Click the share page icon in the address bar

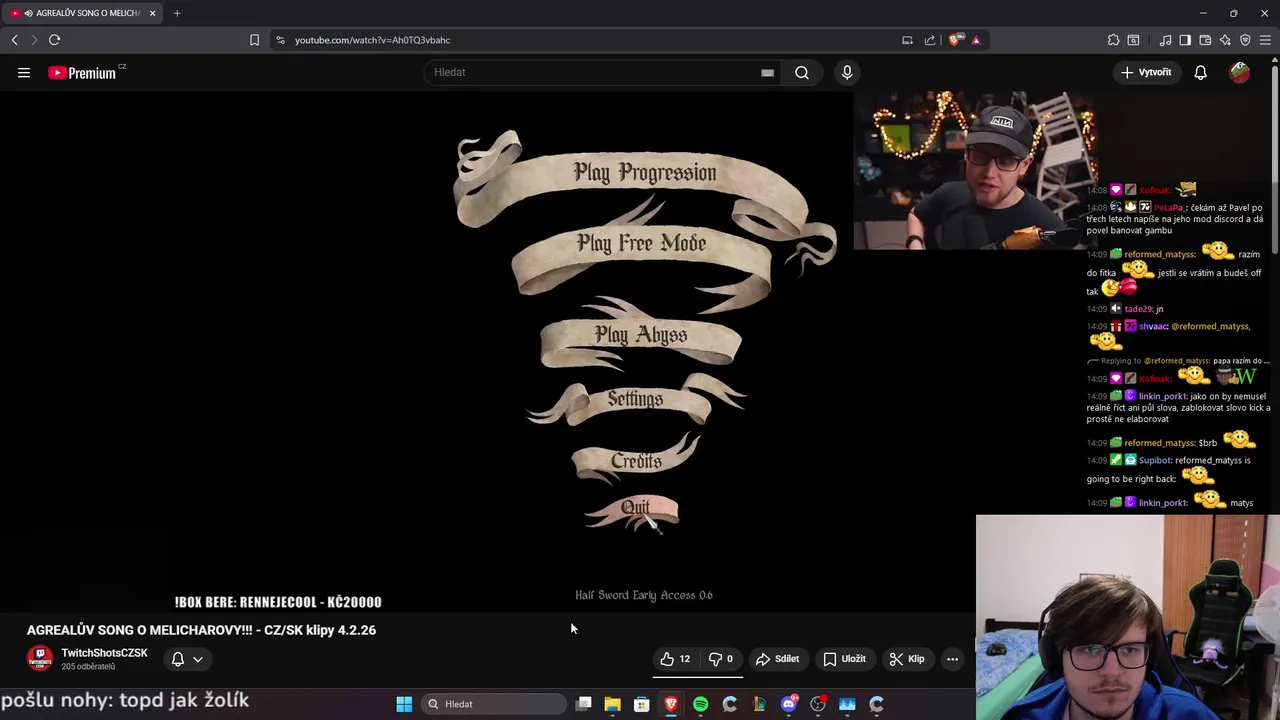(x=930, y=40)
